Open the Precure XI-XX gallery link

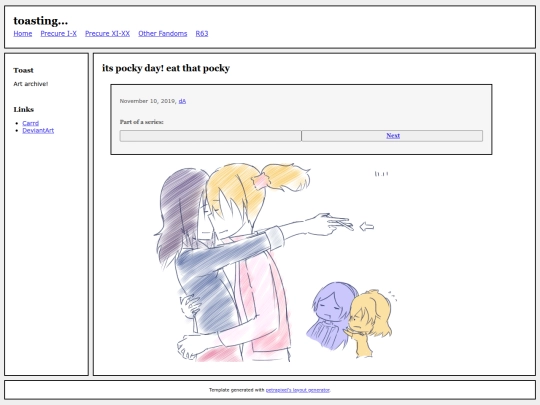tap(107, 33)
